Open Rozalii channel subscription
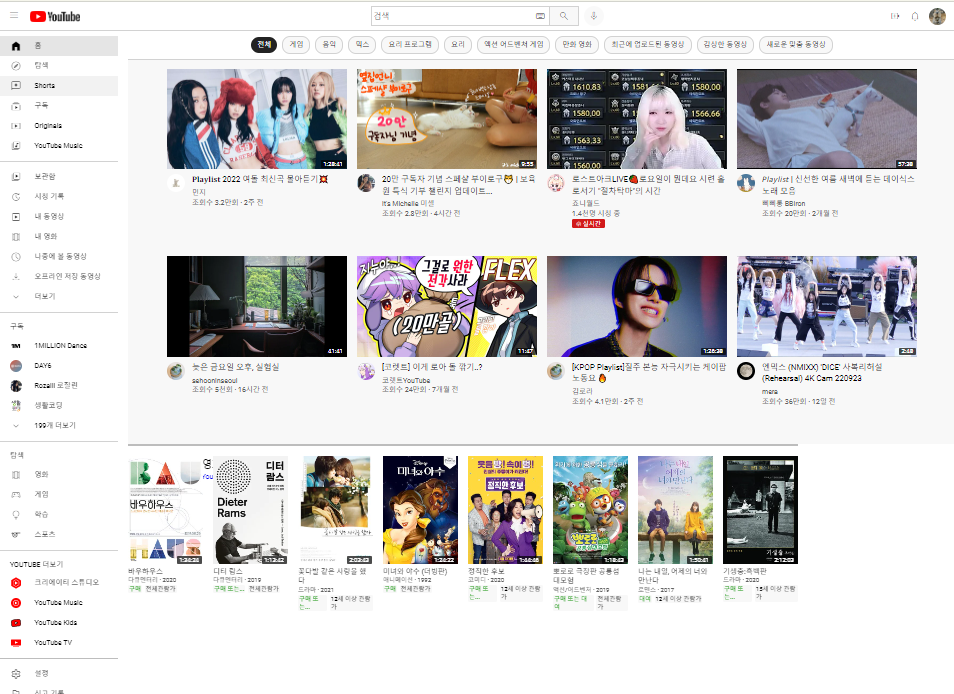Viewport: 954px width, 694px height. coord(59,386)
